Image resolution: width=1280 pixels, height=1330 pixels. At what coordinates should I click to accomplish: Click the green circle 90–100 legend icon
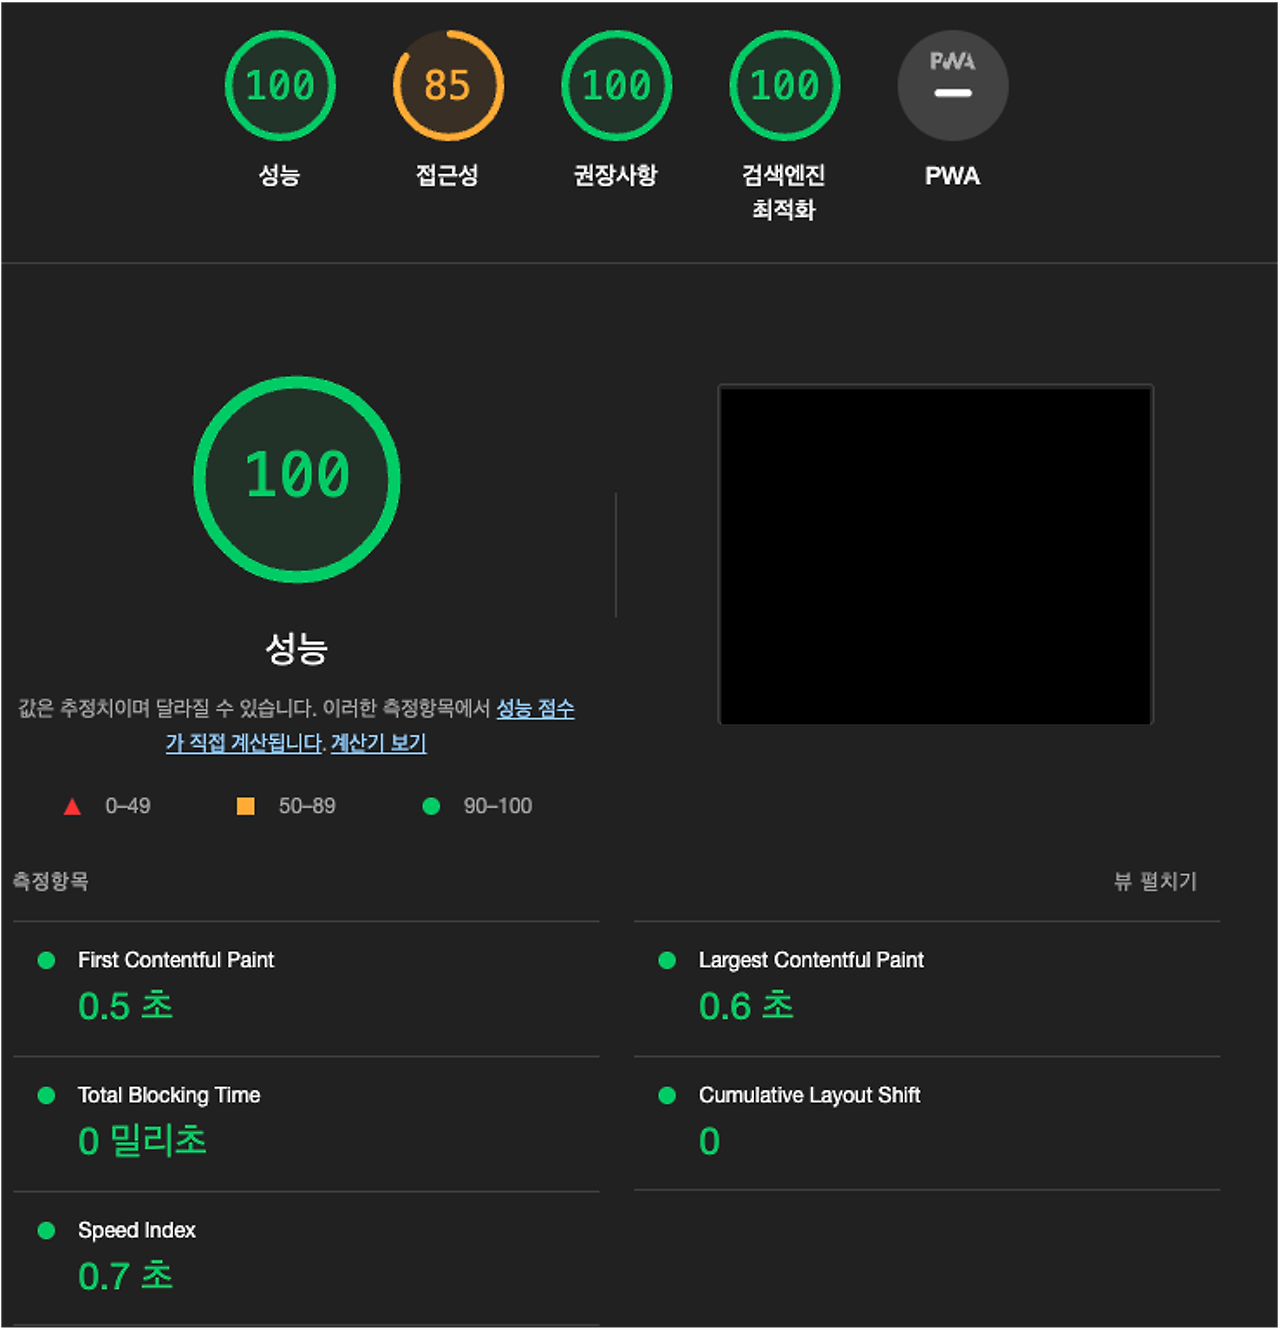431,806
